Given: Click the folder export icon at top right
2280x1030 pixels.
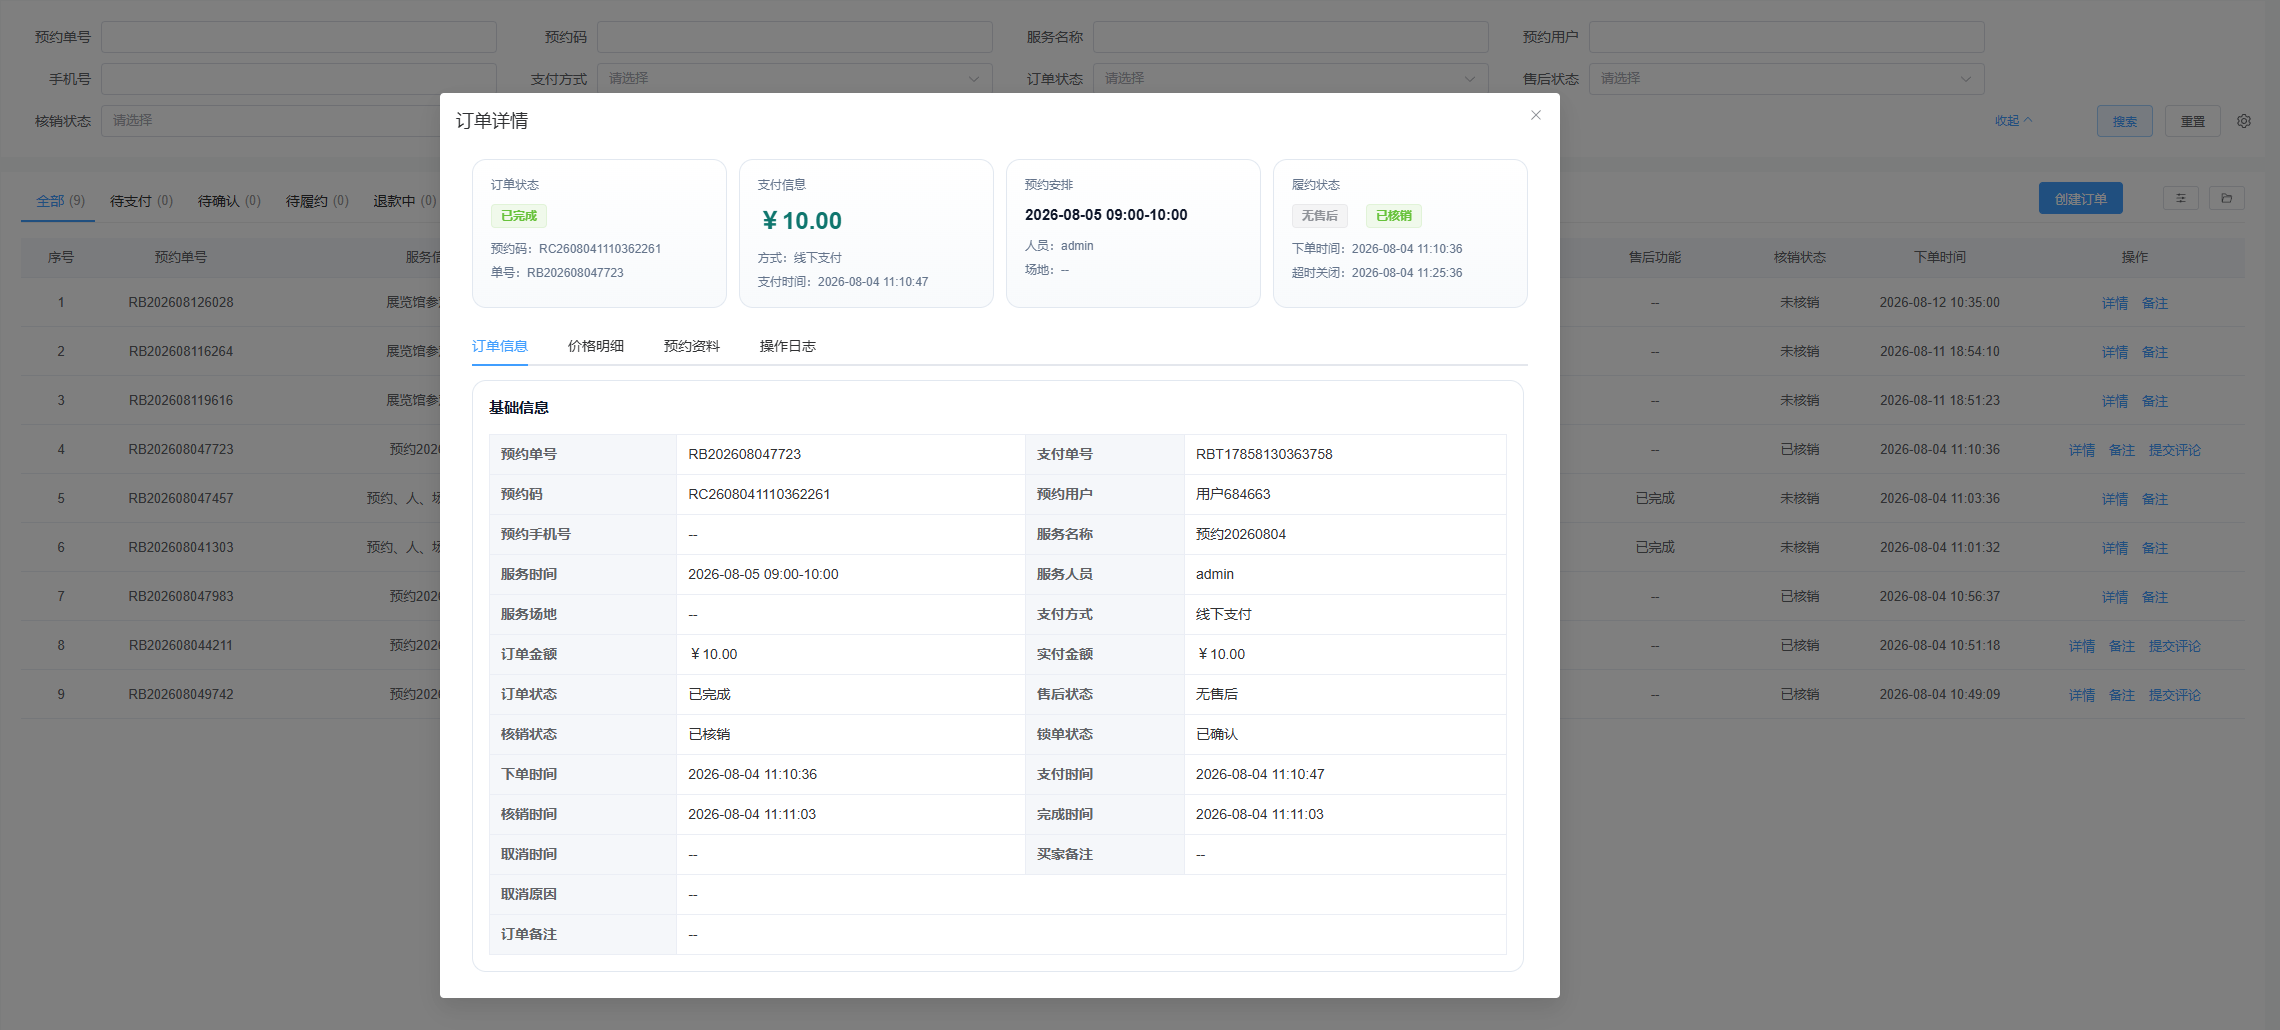Looking at the screenshot, I should pos(2226,198).
